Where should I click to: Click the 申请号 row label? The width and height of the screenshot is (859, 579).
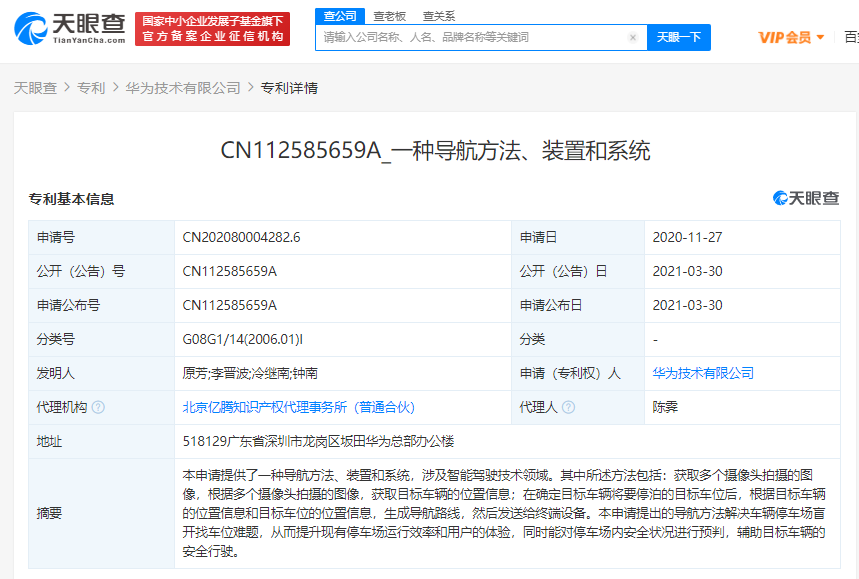[56, 237]
